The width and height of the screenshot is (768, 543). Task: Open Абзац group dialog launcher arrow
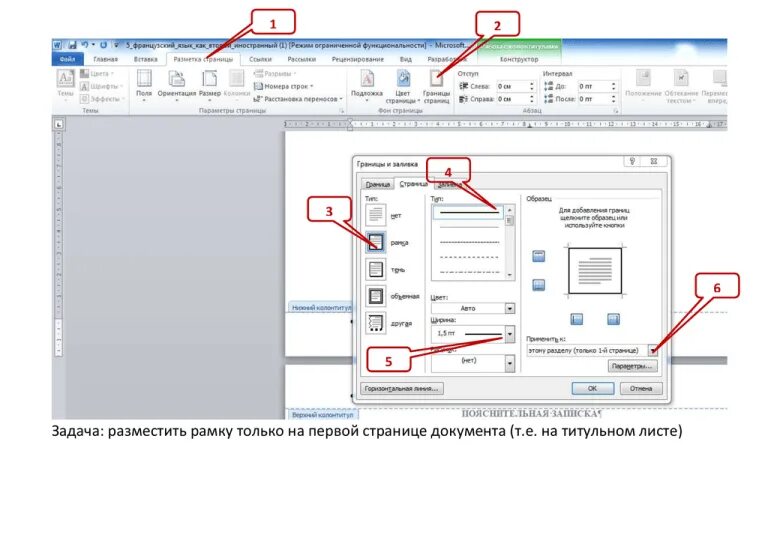click(616, 111)
